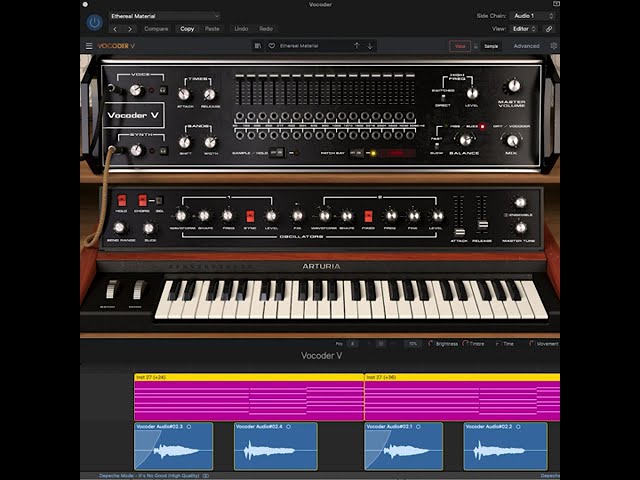Click the Glide knob

pos(149,228)
